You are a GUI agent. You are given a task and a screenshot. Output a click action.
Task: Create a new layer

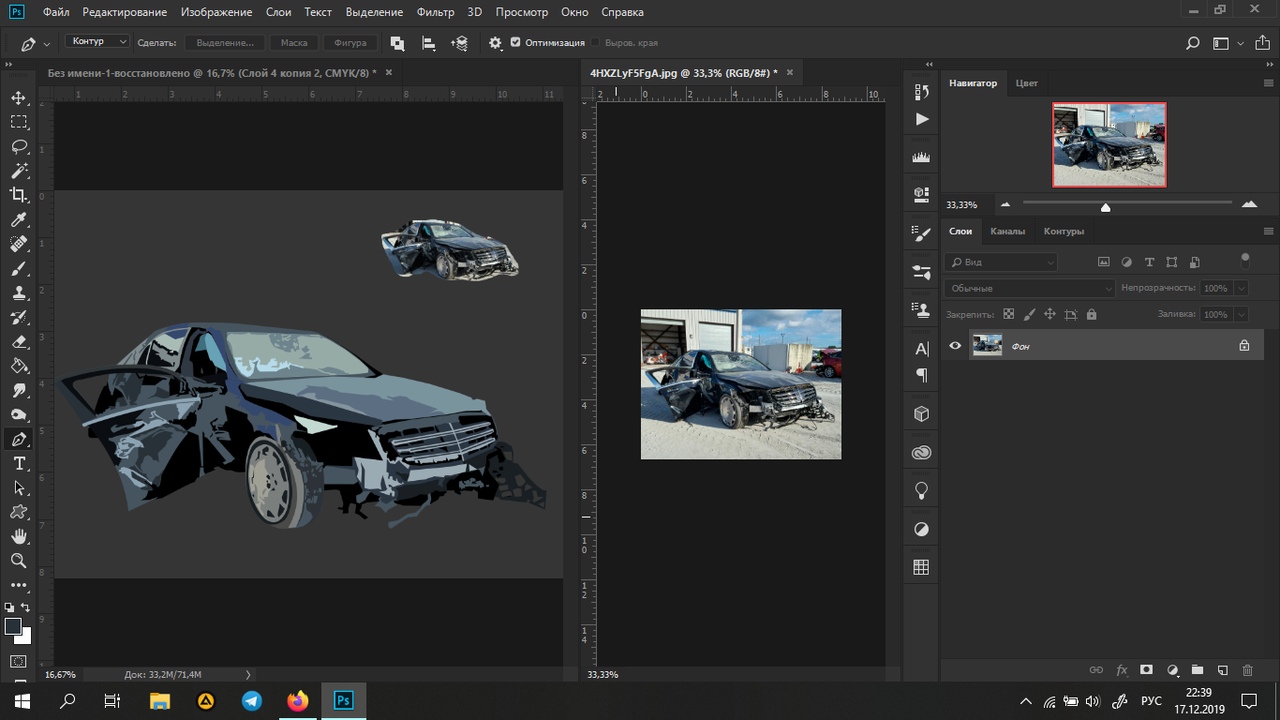(x=1222, y=670)
